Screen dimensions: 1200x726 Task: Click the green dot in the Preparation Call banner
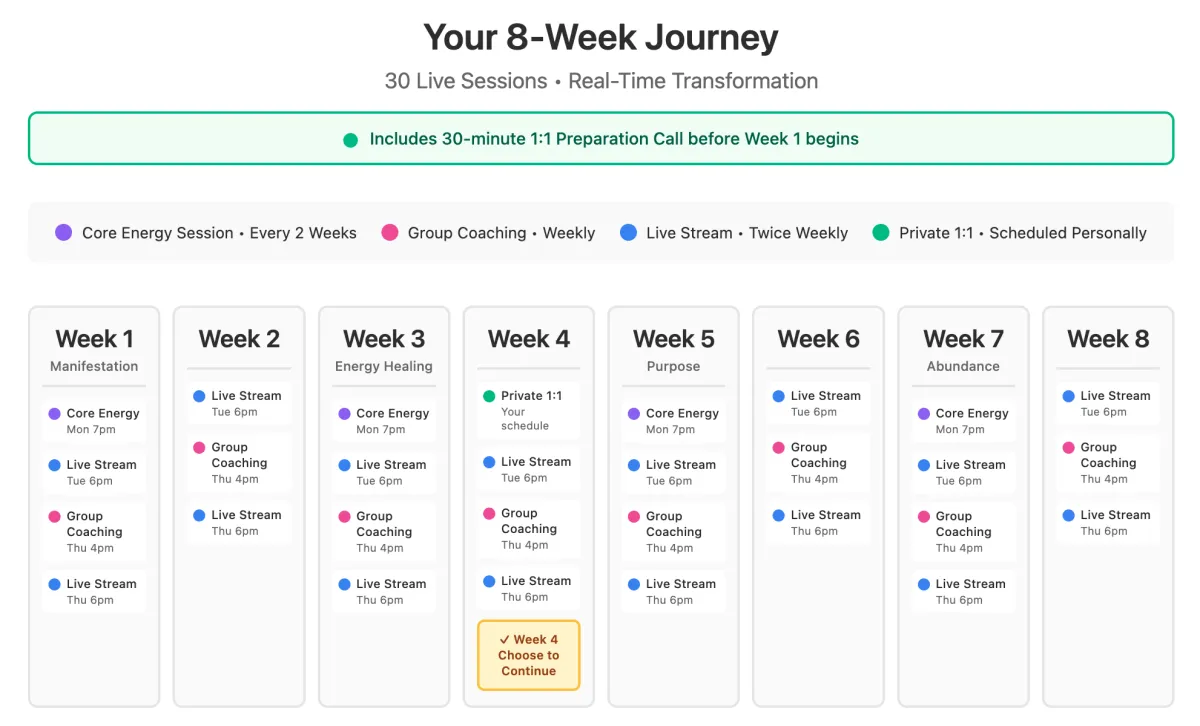point(351,140)
